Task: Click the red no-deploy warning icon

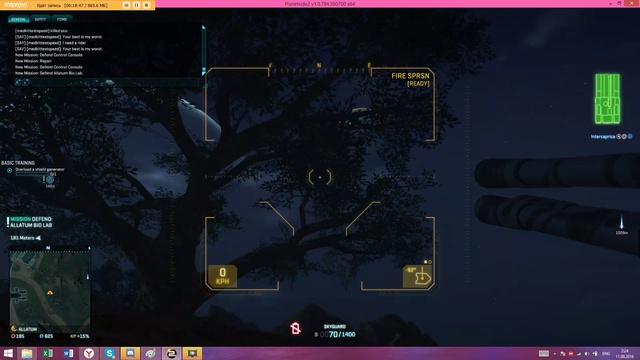Action: click(x=296, y=328)
